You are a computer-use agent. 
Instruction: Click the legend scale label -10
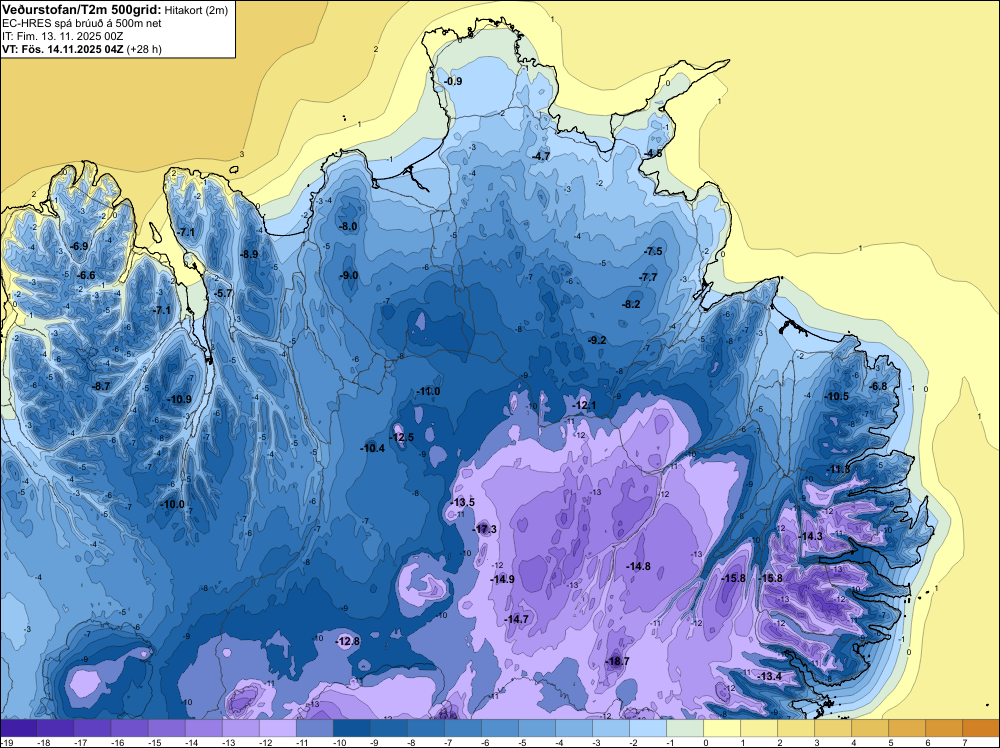click(x=339, y=742)
